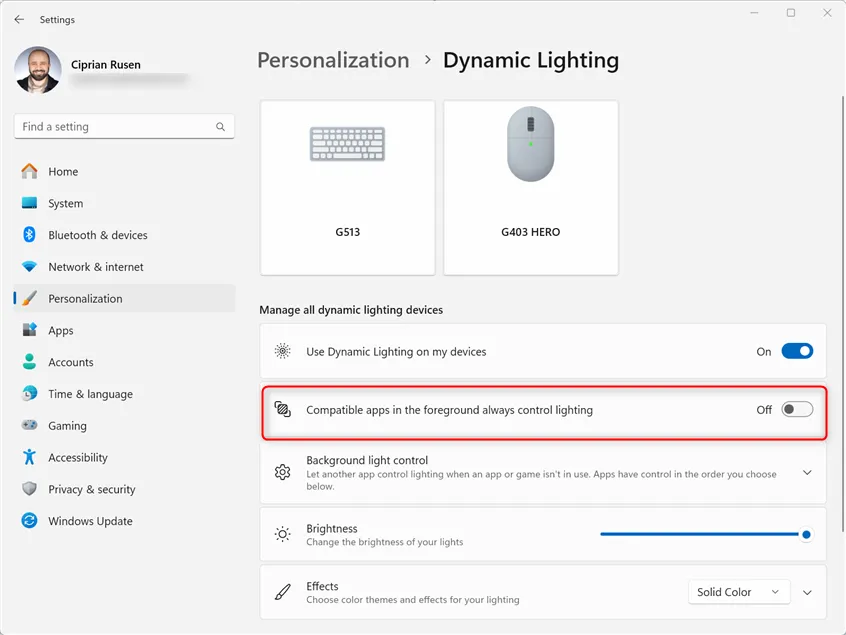Open Accounts settings in sidebar
The width and height of the screenshot is (846, 635).
71,362
